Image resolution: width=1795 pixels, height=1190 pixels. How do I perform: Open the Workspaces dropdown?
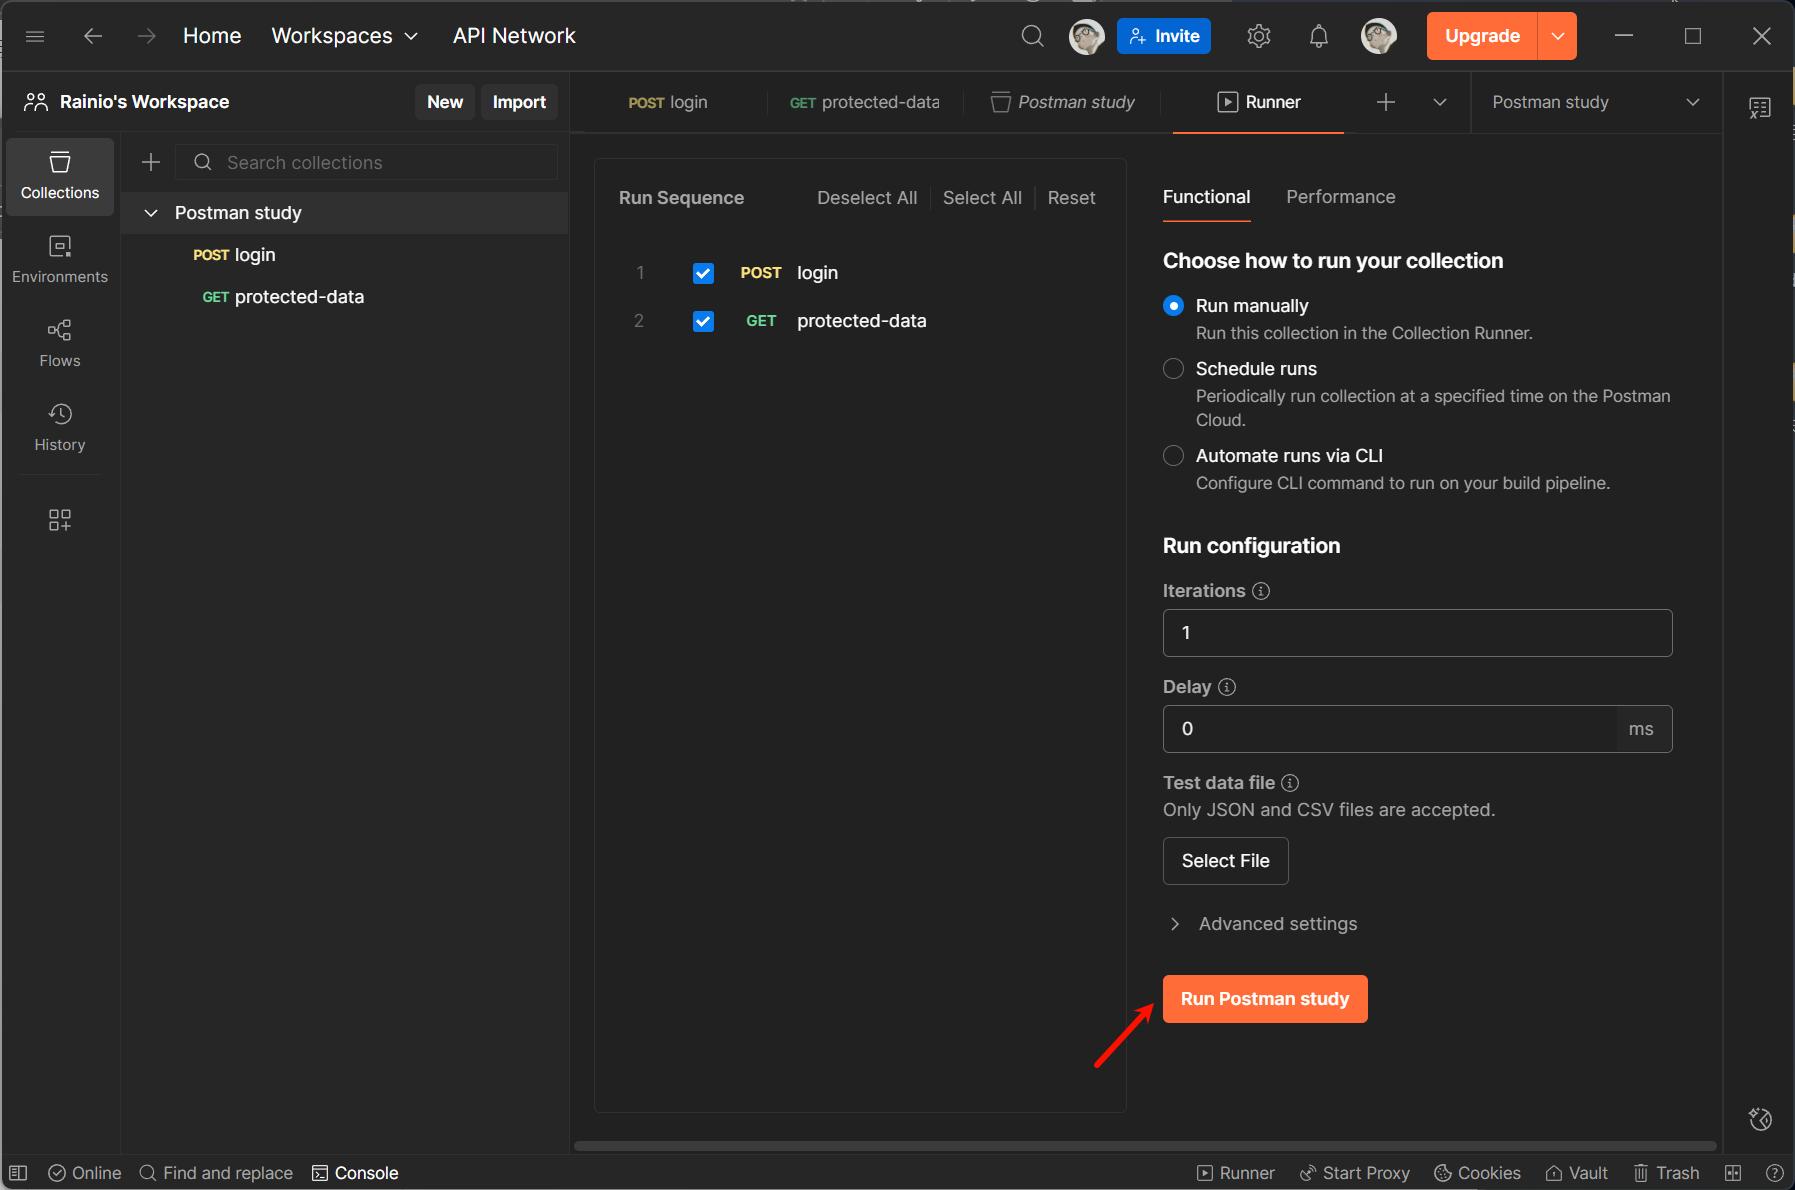(345, 36)
